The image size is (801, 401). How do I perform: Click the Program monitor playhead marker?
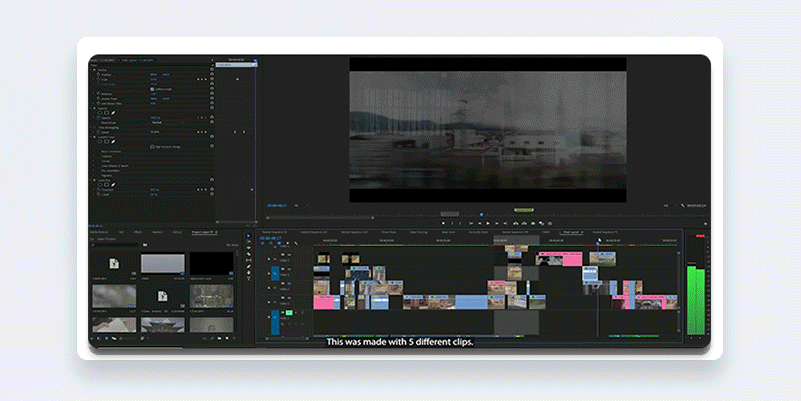[481, 215]
